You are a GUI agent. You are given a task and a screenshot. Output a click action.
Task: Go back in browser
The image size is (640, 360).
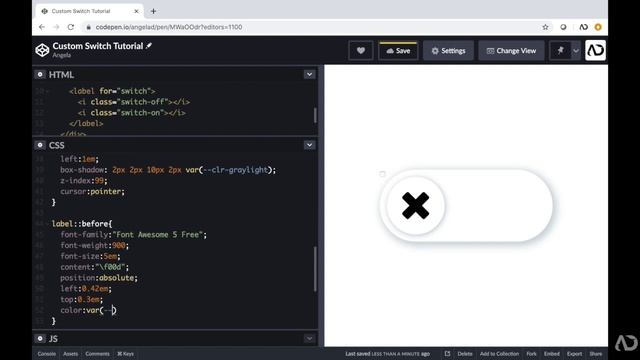click(42, 27)
